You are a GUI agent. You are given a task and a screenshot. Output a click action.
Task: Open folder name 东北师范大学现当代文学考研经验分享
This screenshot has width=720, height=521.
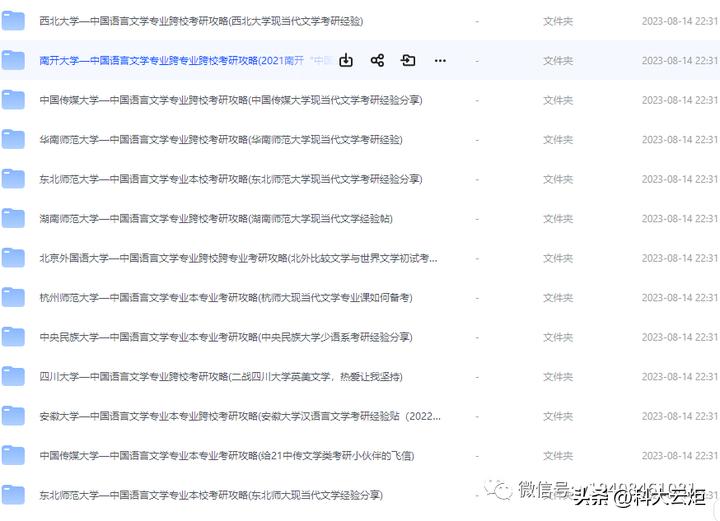(231, 179)
